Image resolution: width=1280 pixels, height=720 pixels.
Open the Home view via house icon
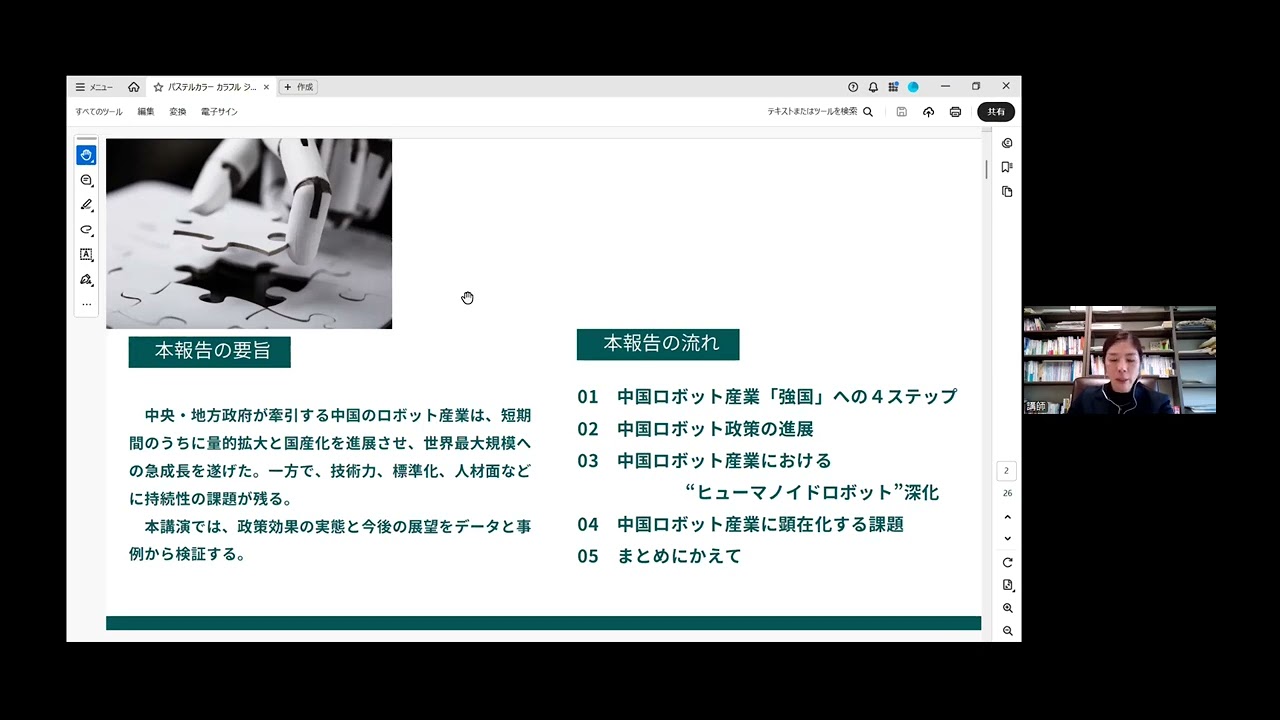tap(134, 87)
